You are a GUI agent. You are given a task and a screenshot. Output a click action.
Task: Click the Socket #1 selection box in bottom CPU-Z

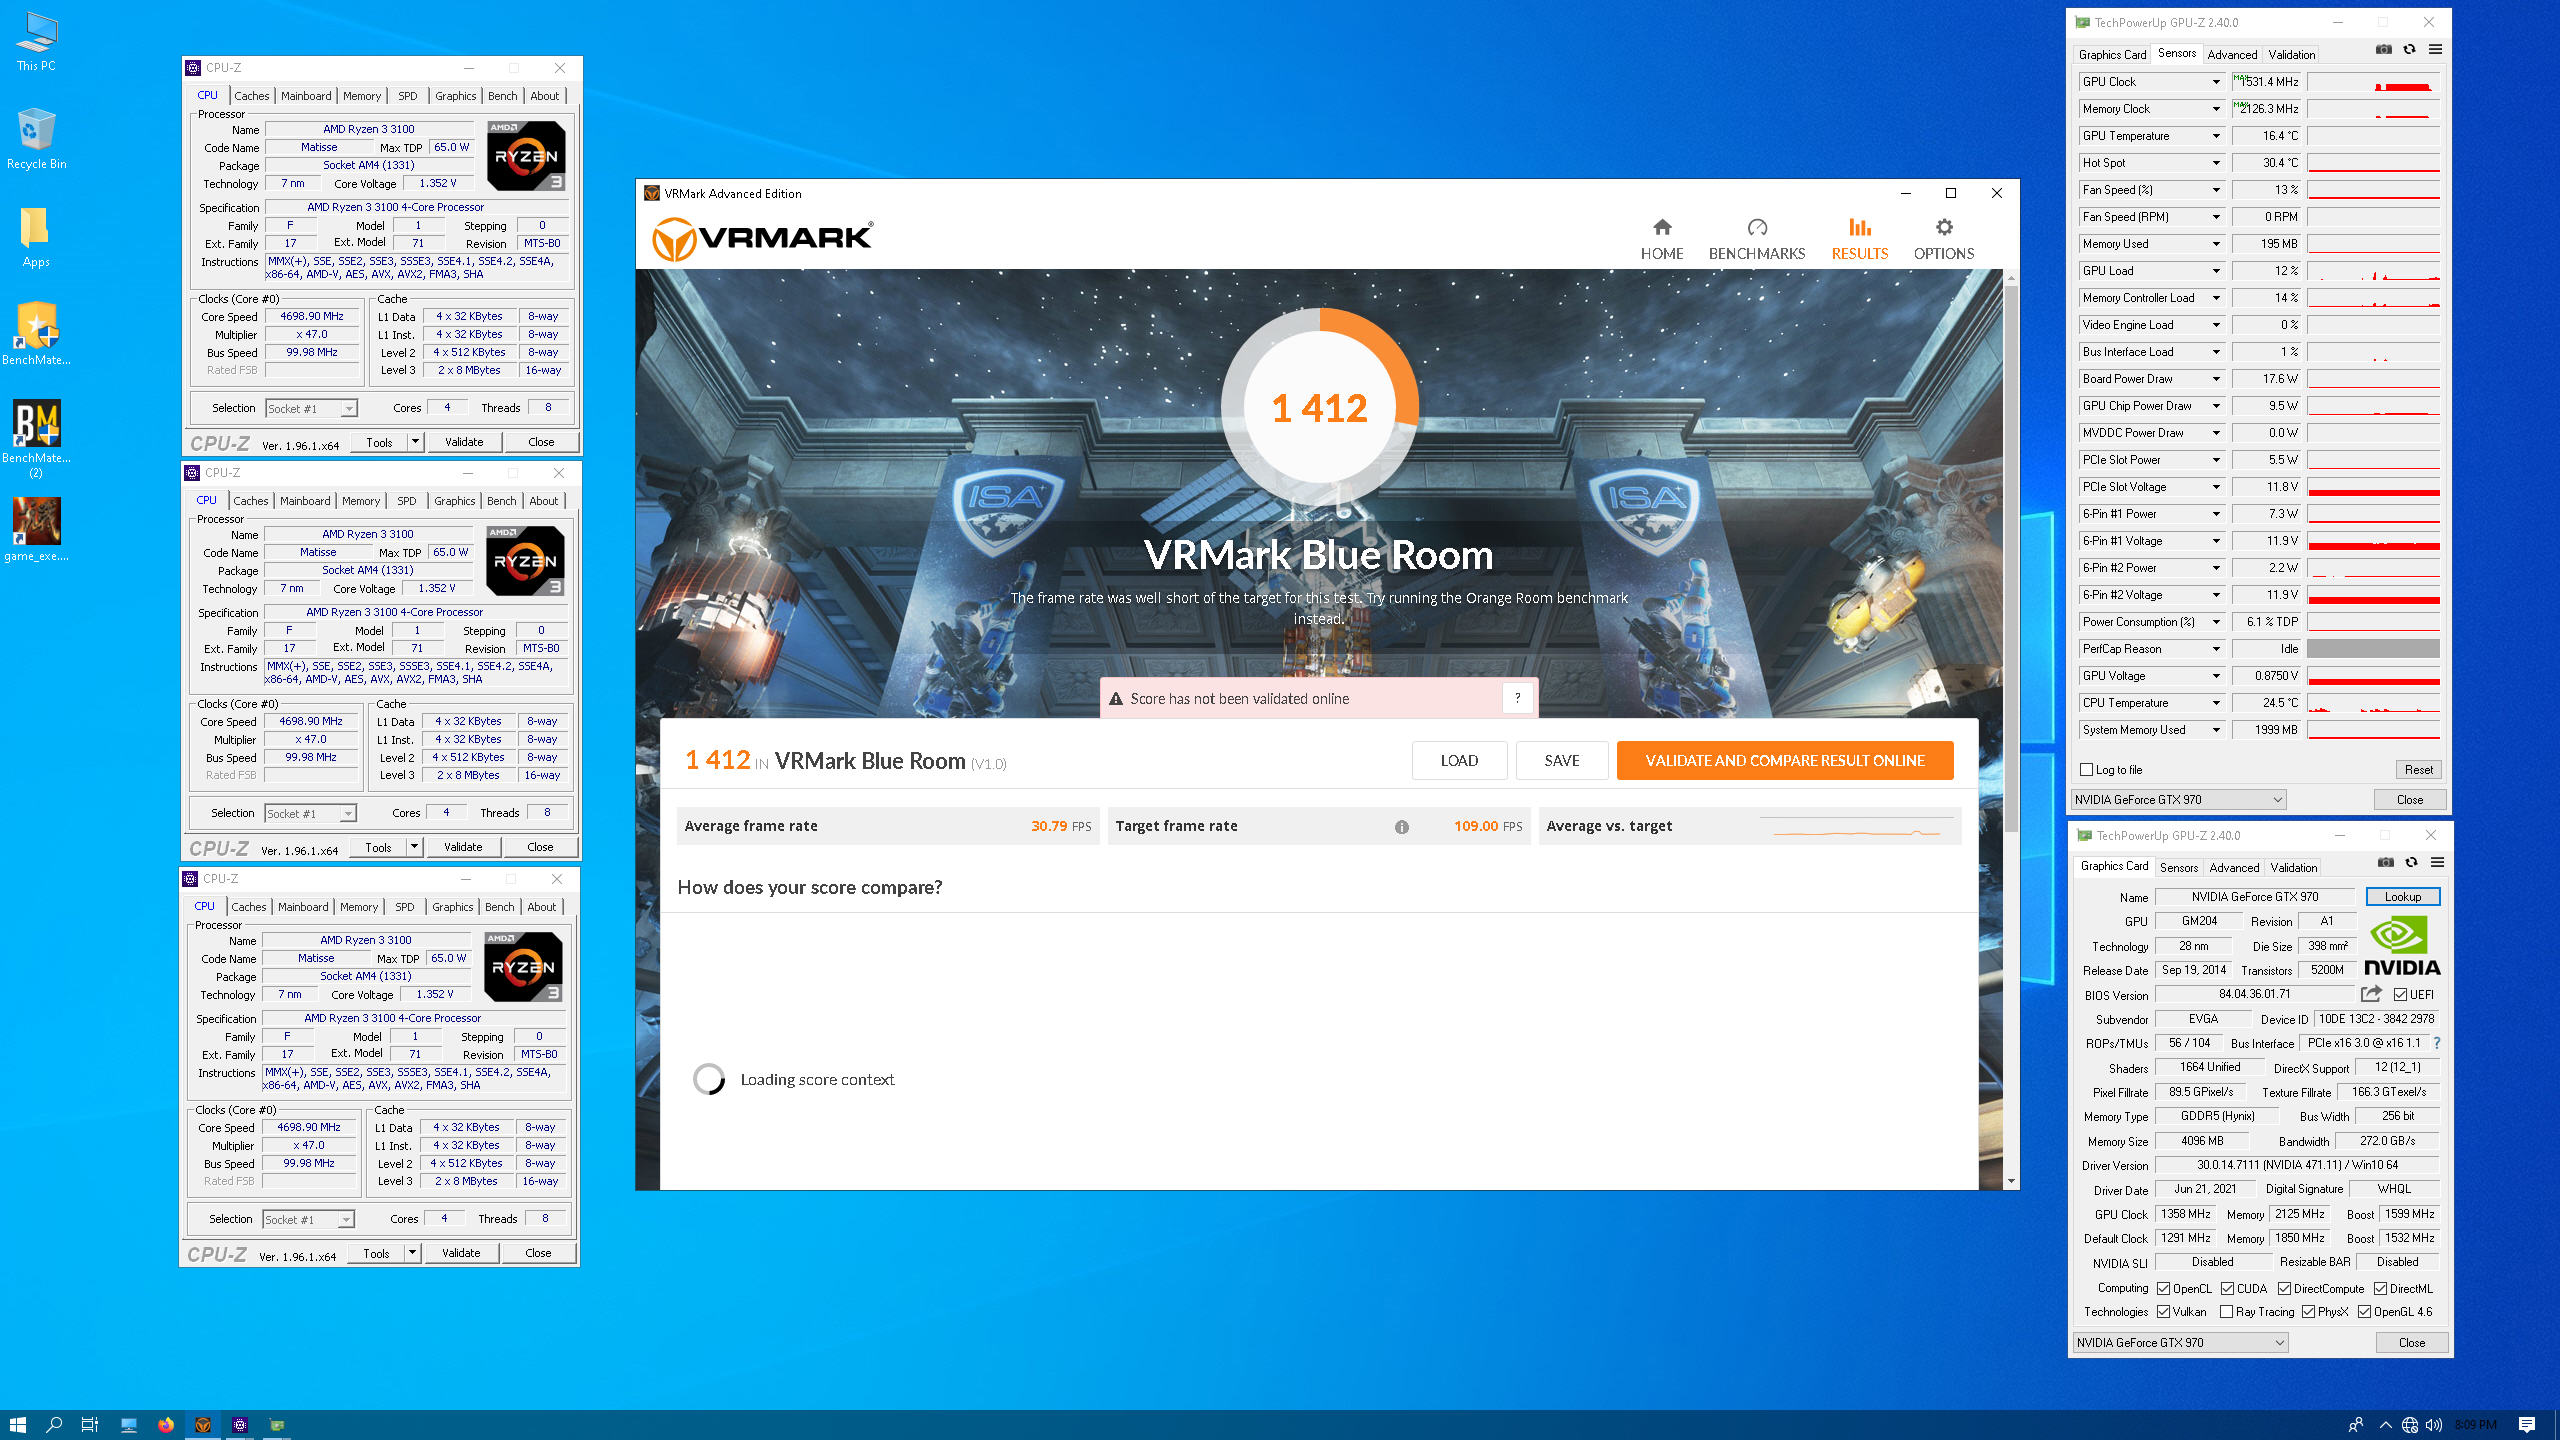click(x=309, y=1220)
